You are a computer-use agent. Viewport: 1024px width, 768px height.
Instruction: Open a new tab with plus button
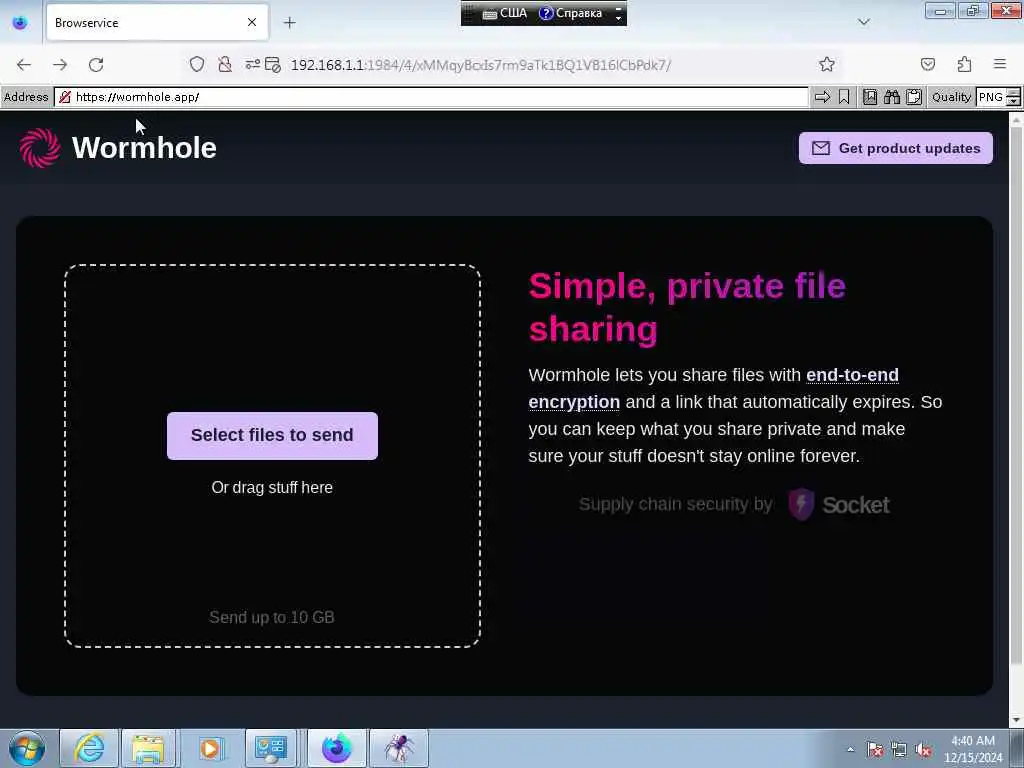290,23
